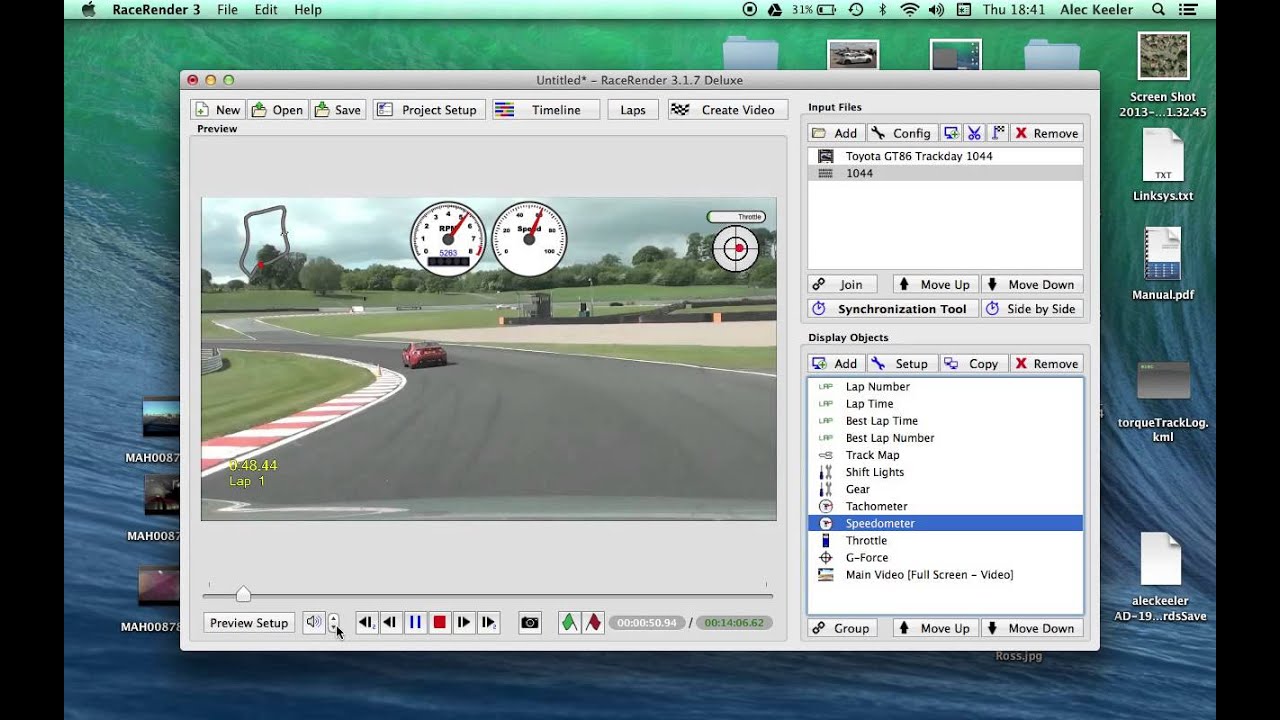Open Preview Setup
This screenshot has height=720, width=1280.
tap(249, 623)
